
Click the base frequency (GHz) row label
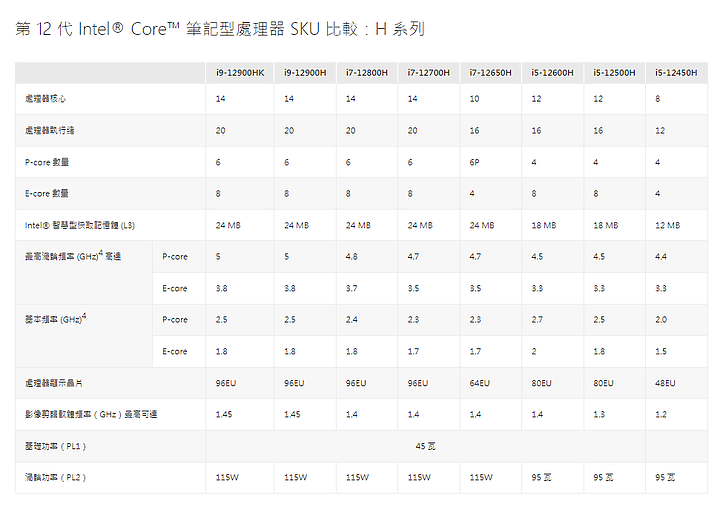56,319
